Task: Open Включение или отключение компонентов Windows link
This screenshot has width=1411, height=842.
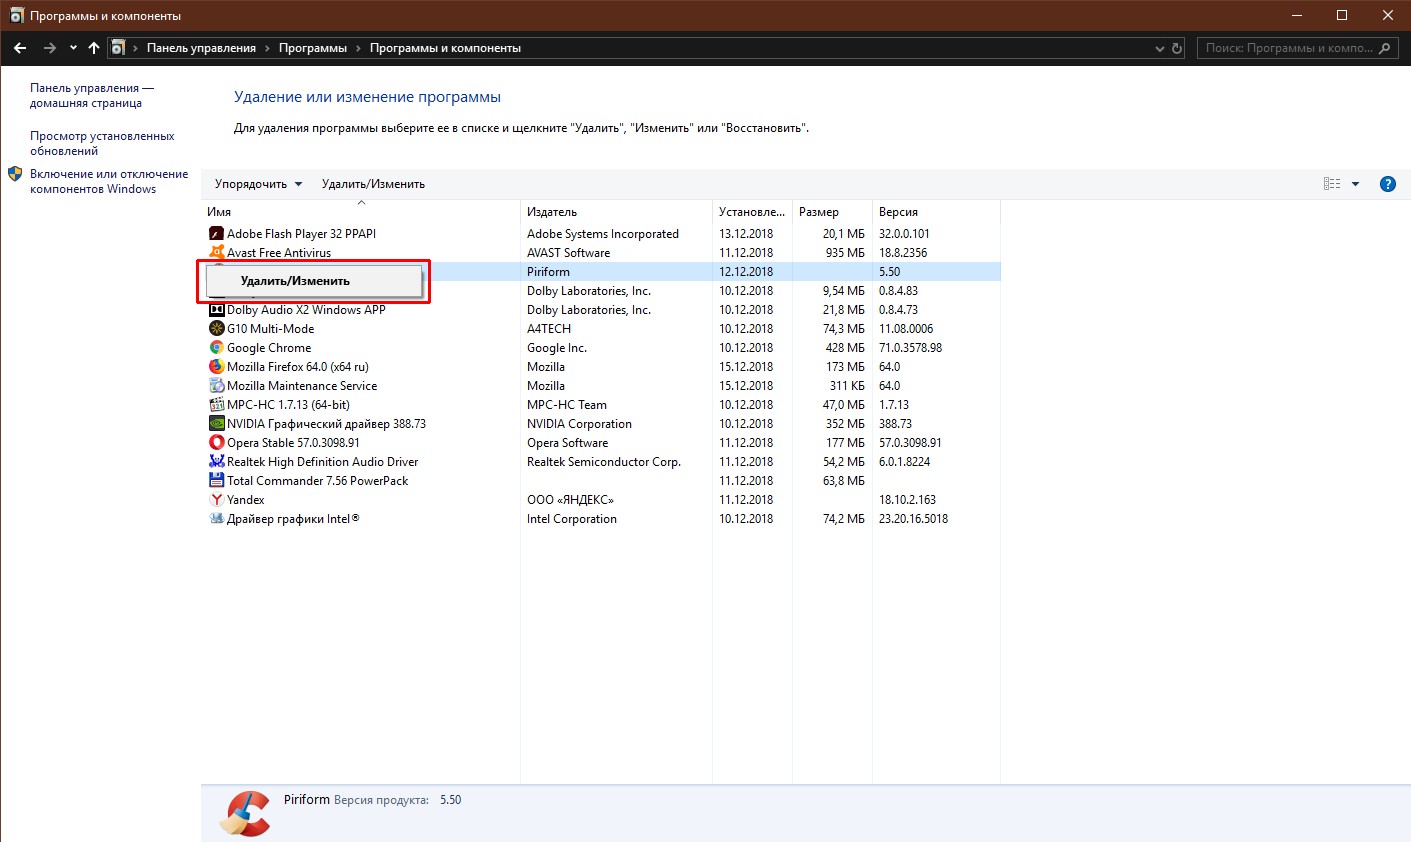Action: click(x=109, y=182)
